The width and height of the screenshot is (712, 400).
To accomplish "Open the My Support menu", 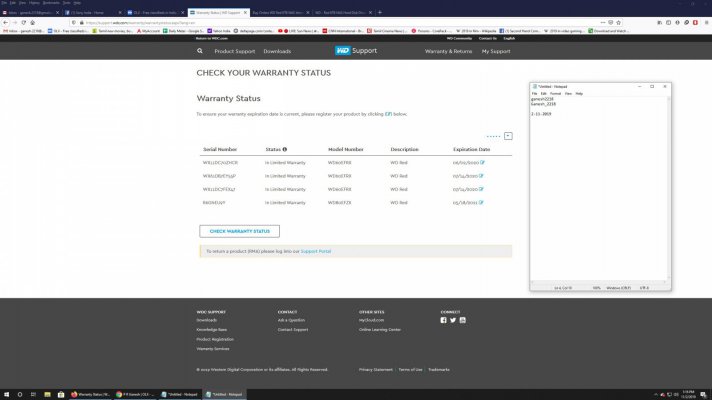I will (496, 51).
